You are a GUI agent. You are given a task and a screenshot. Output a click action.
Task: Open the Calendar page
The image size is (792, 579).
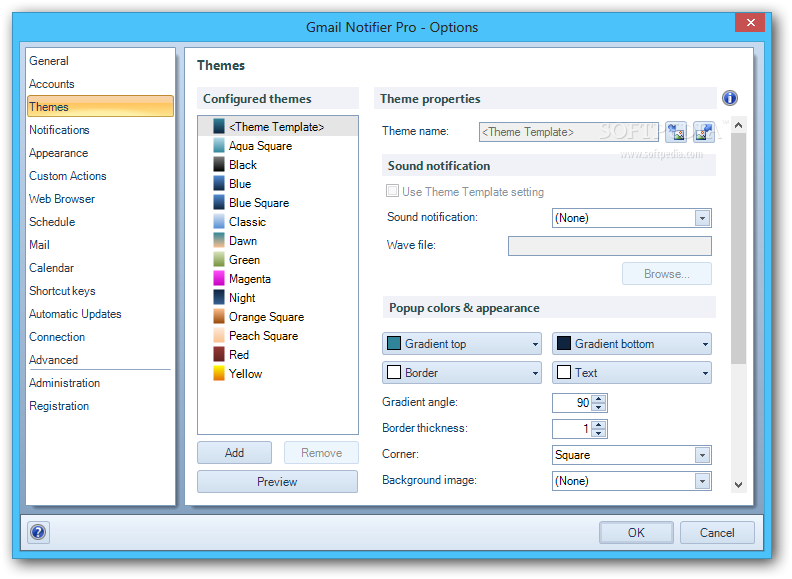[52, 268]
